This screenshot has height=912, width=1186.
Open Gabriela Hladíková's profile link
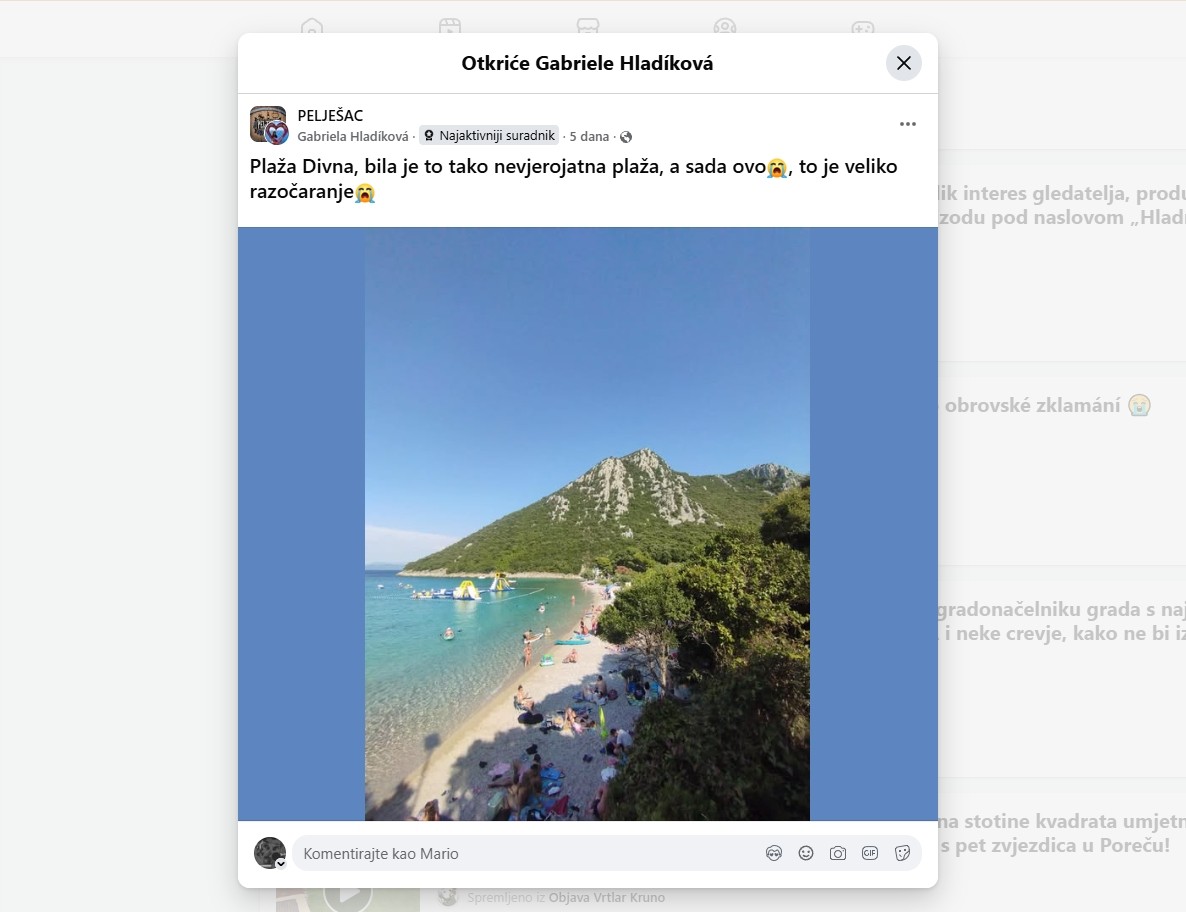pos(352,136)
